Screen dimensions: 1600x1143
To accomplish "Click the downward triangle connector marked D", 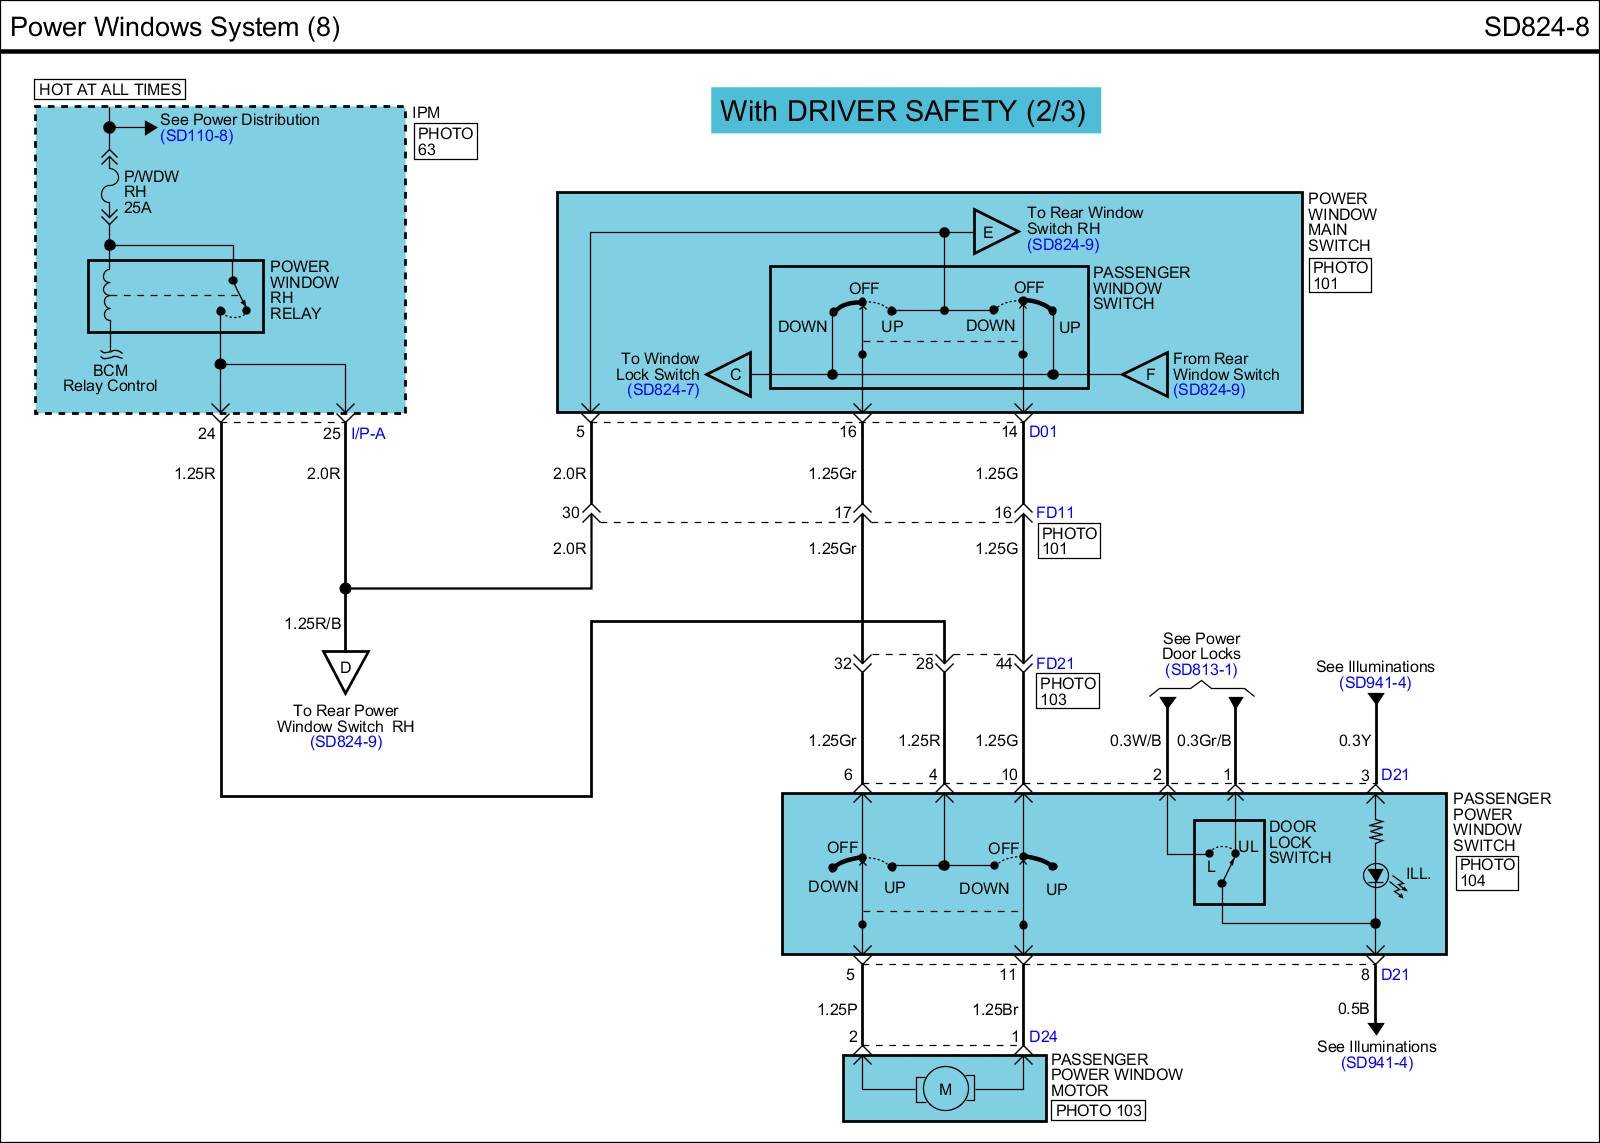I will click(346, 669).
